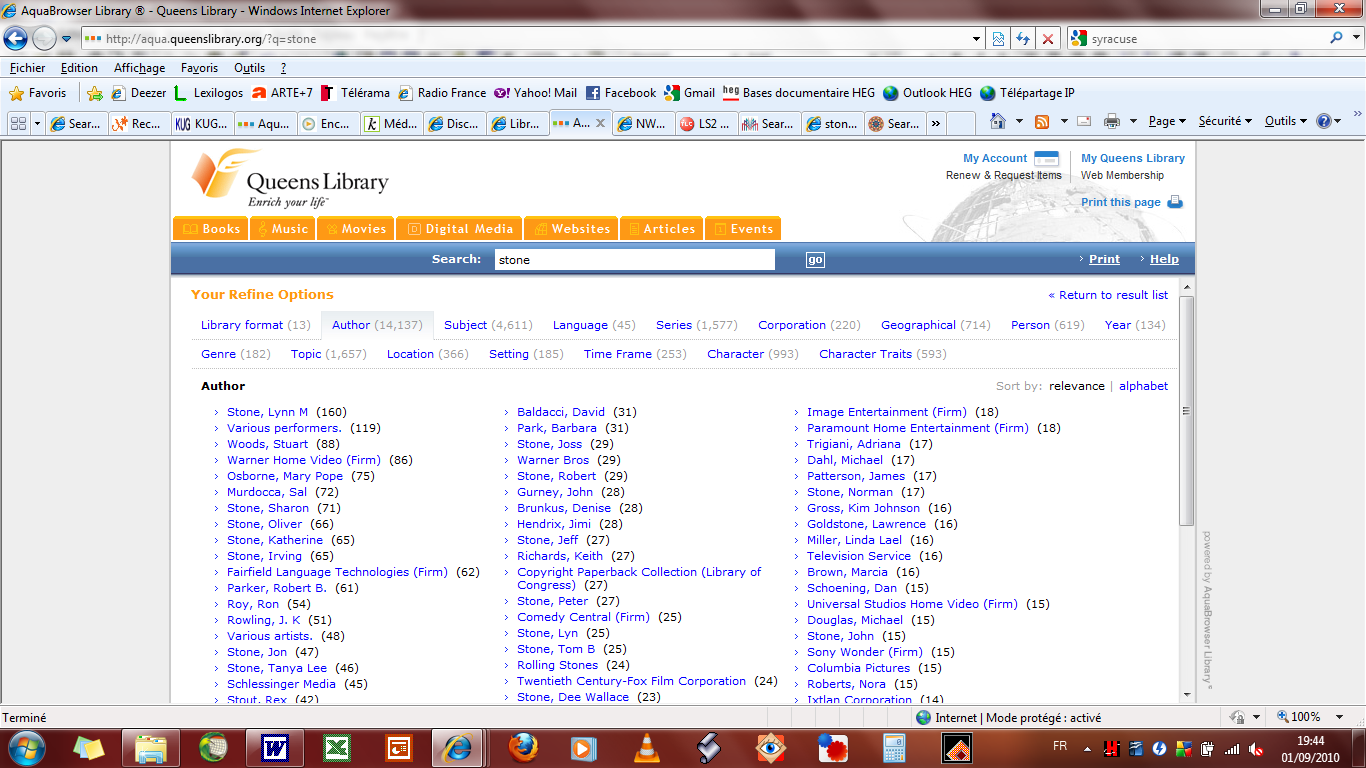Viewport: 1366px width, 768px height.
Task: Open the Sécurité dropdown menu
Action: point(1225,121)
